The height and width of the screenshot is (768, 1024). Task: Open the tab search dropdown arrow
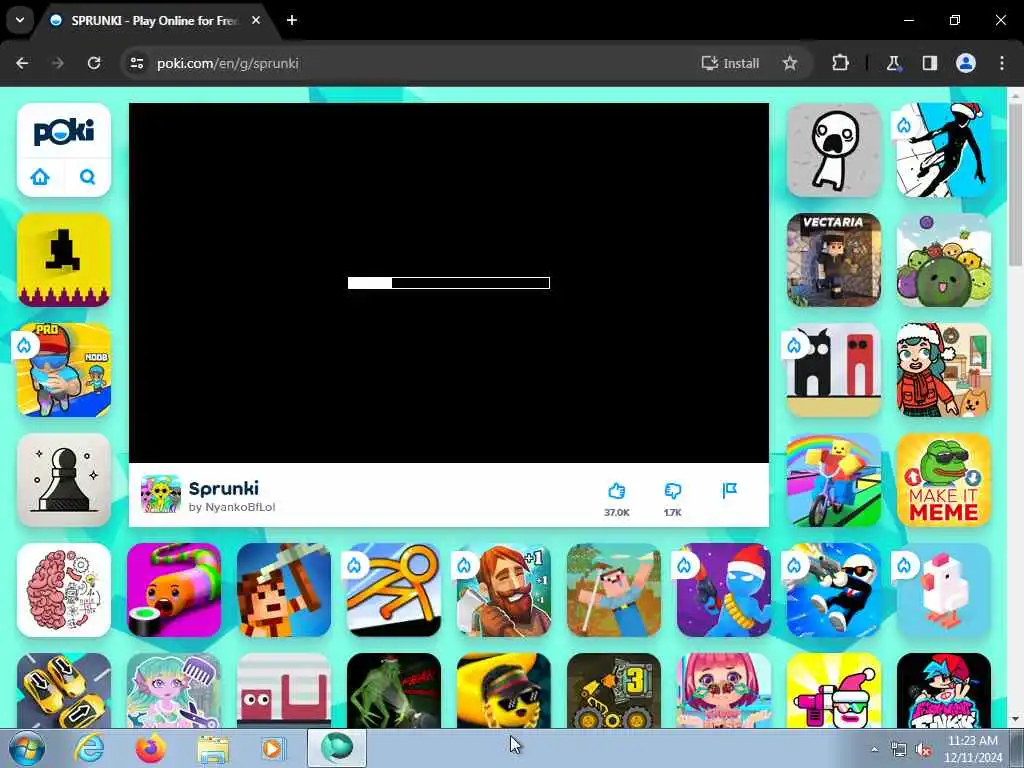click(20, 20)
